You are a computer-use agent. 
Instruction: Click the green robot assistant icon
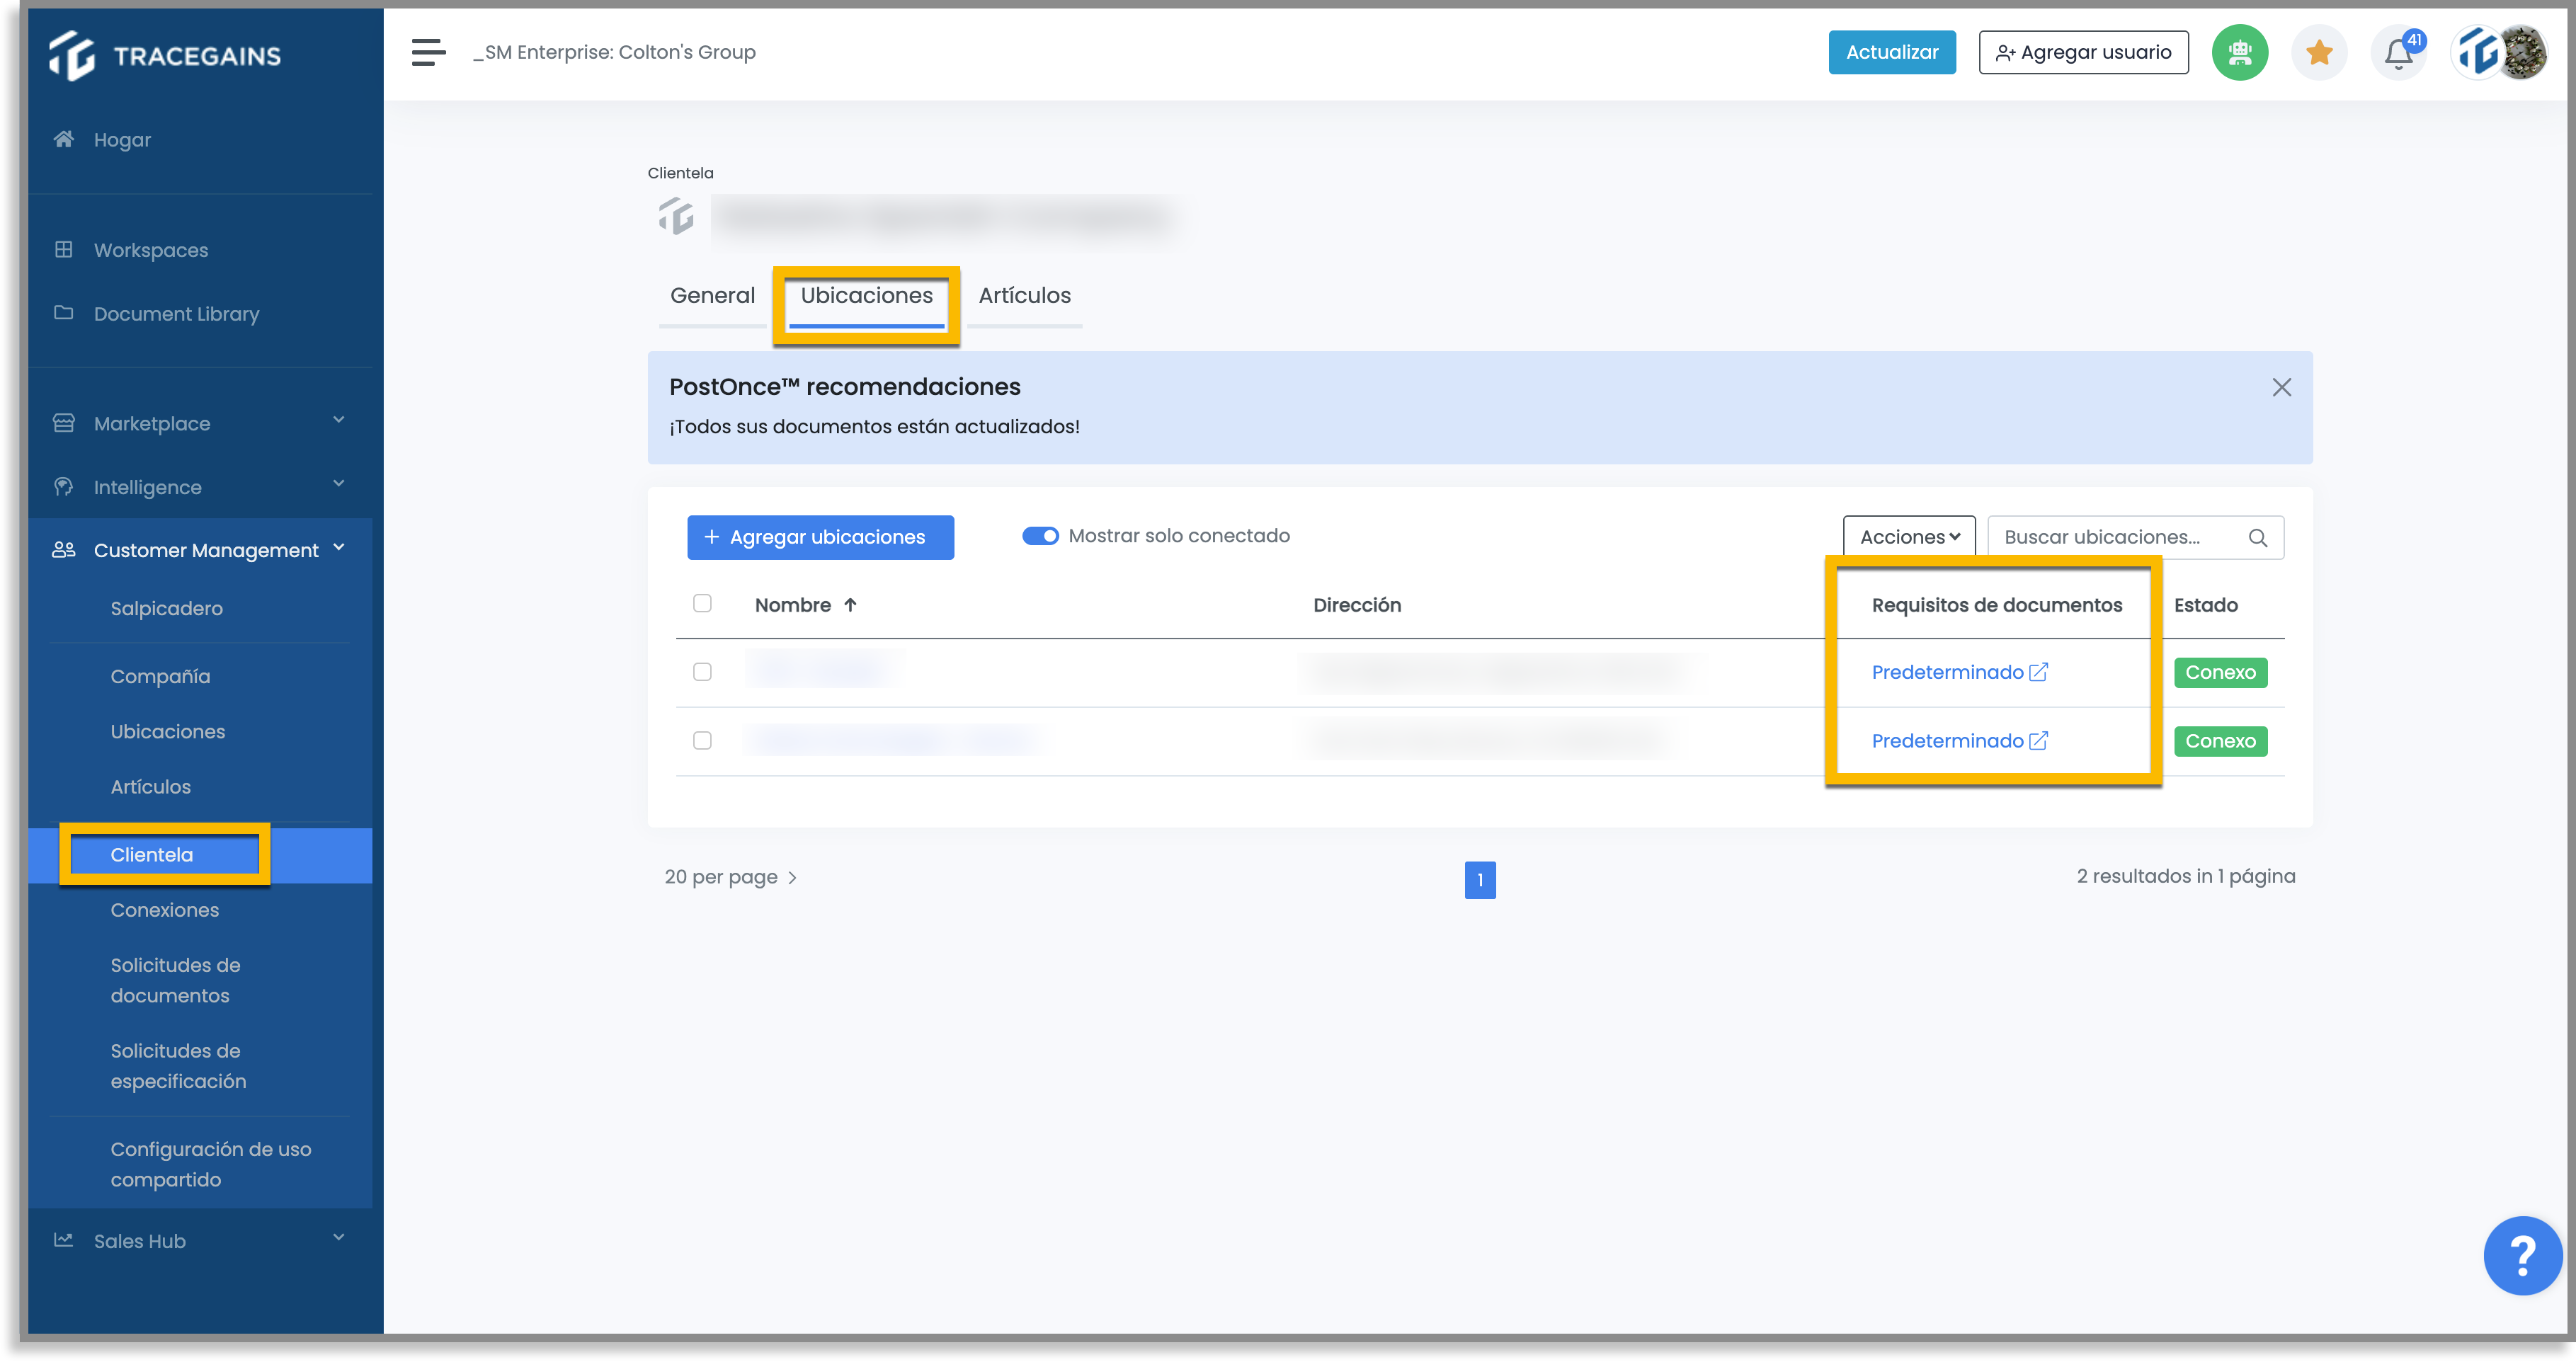click(2239, 52)
